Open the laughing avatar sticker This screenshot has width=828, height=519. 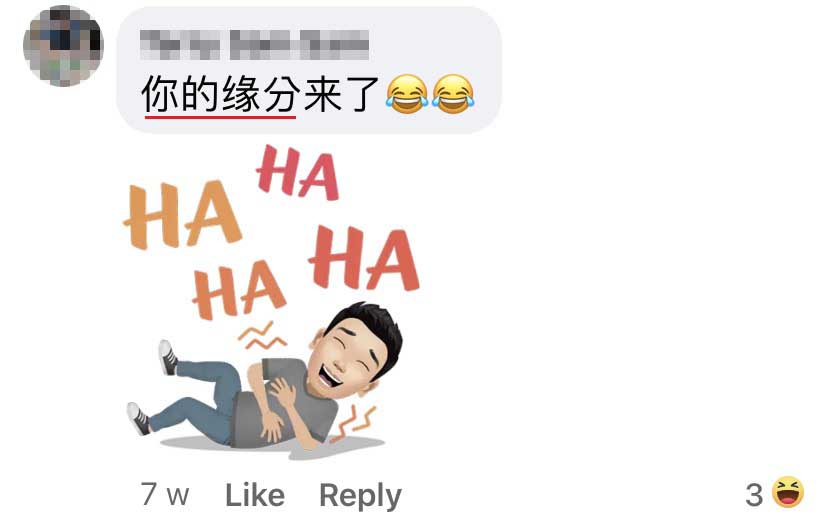click(x=272, y=302)
